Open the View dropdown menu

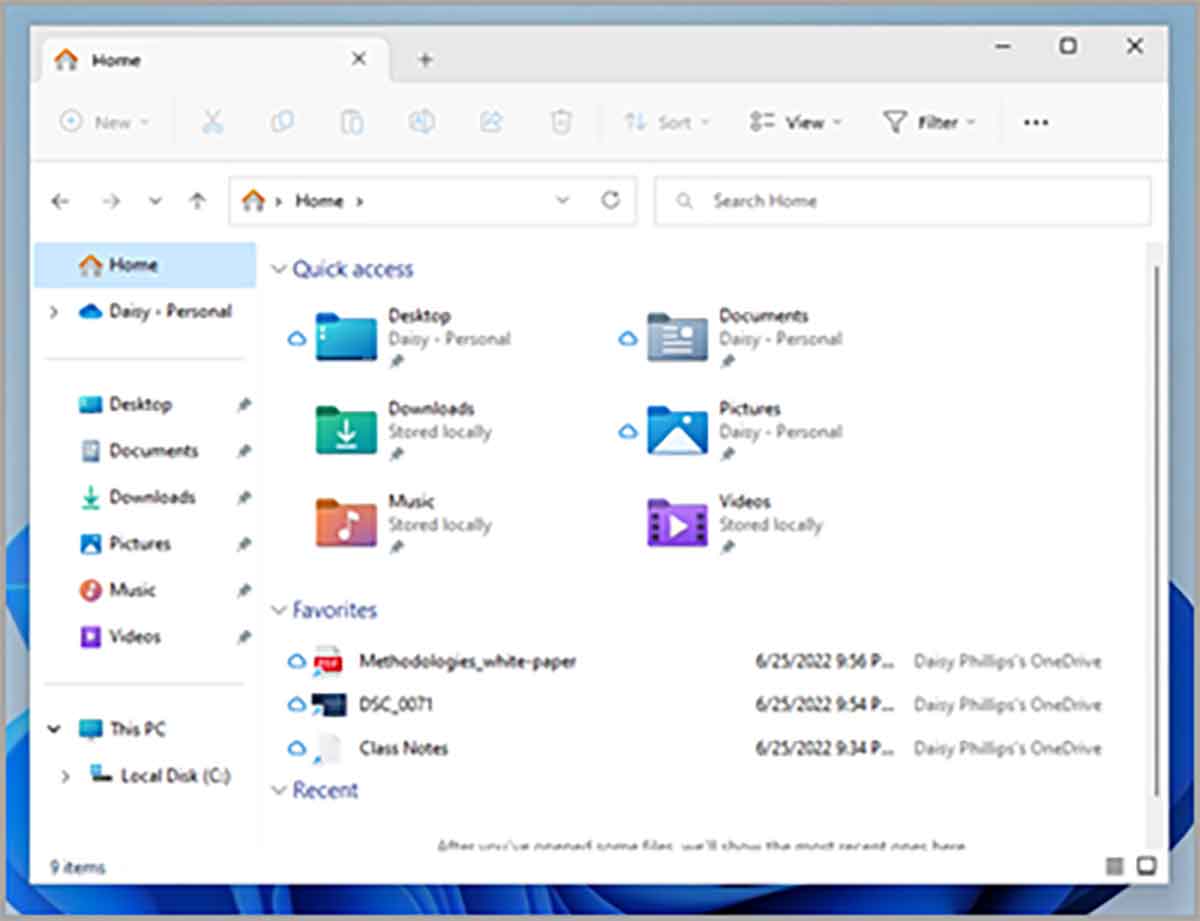pos(796,121)
